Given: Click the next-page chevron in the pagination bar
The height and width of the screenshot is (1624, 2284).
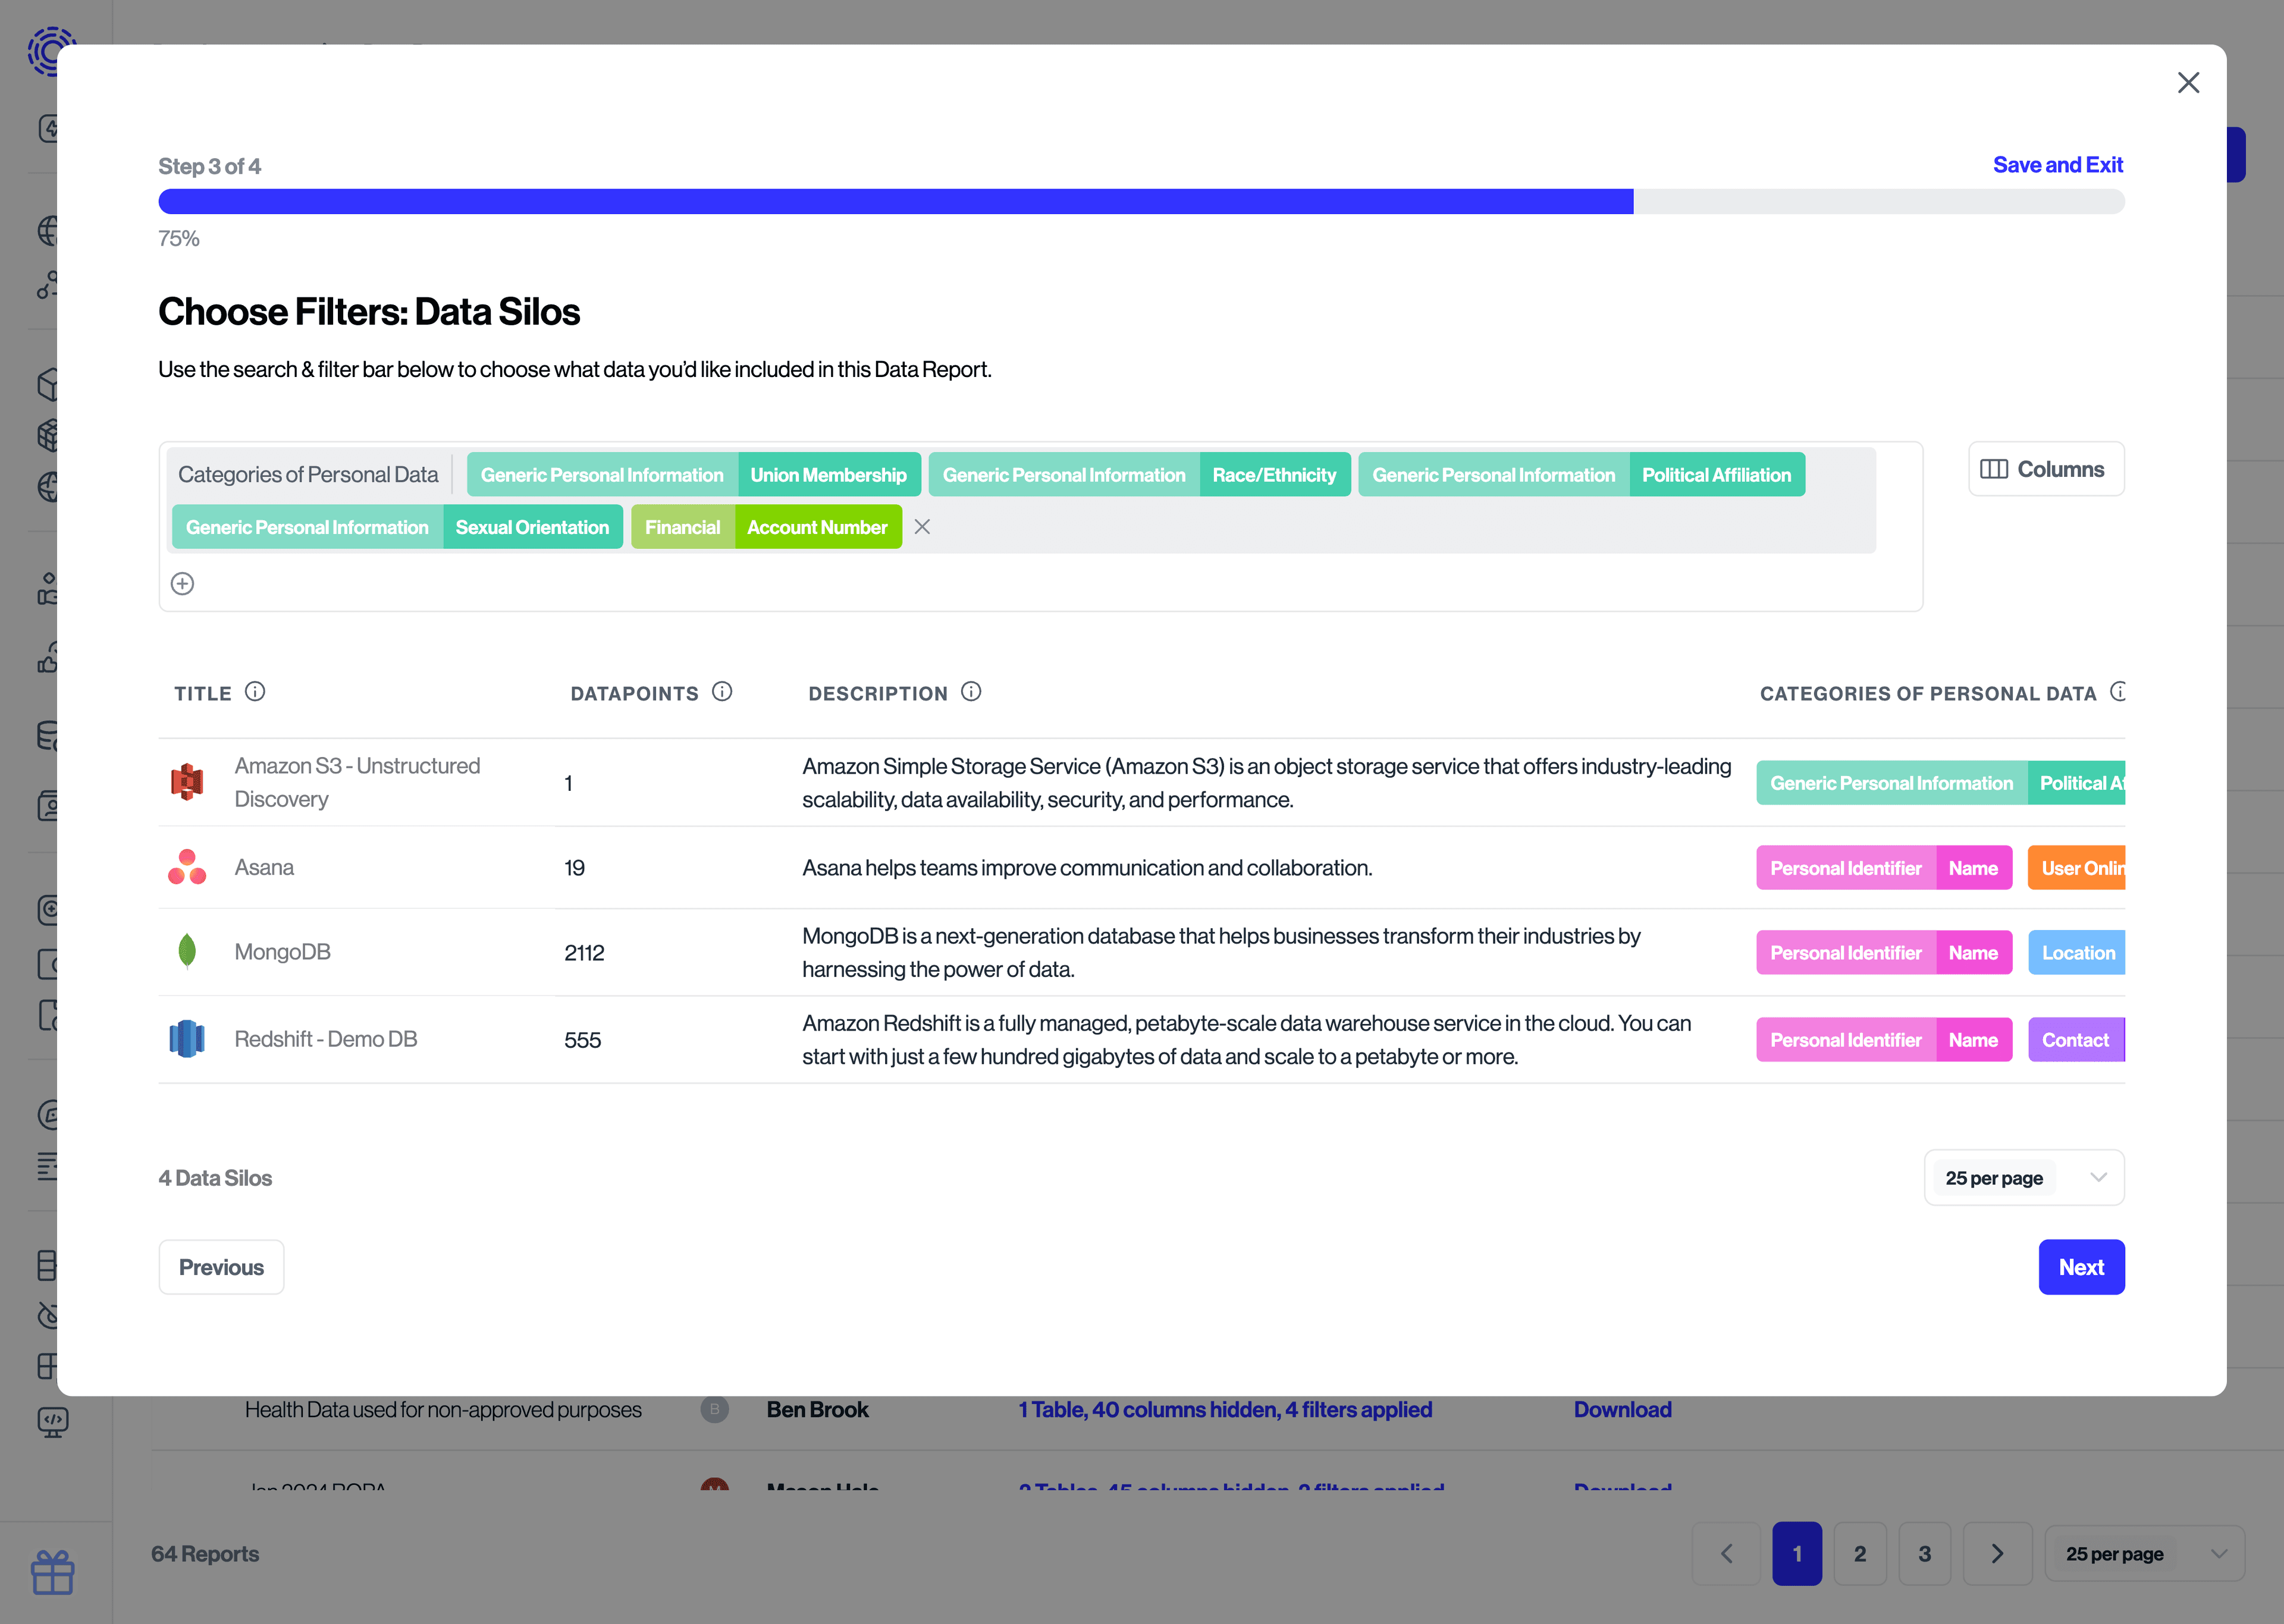Looking at the screenshot, I should pos(1998,1553).
